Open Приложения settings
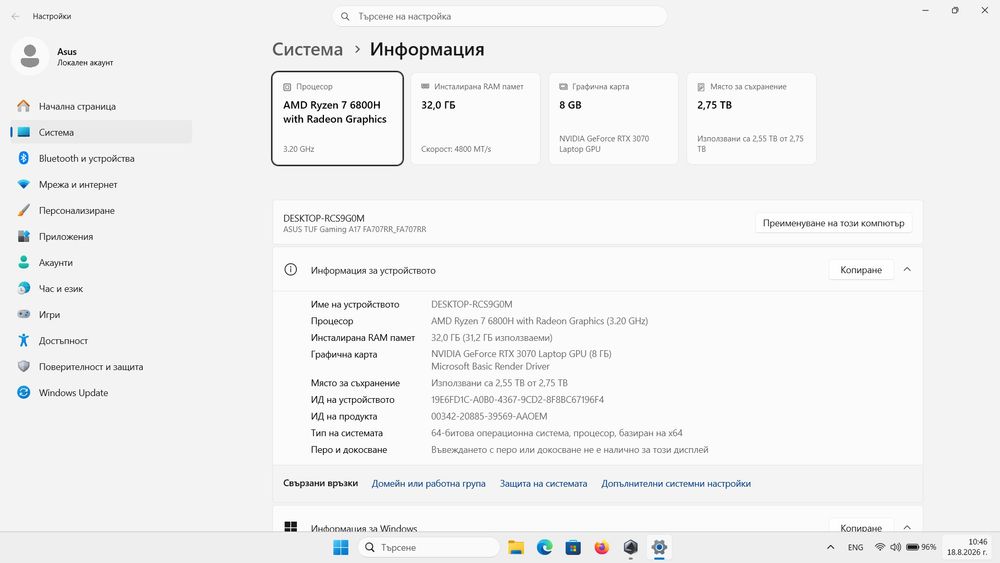1000x563 pixels. pos(101,237)
